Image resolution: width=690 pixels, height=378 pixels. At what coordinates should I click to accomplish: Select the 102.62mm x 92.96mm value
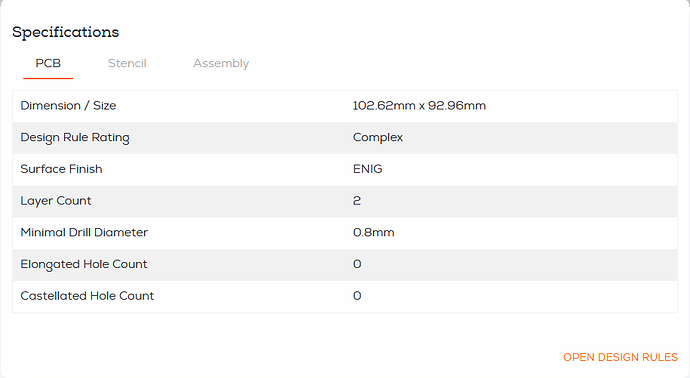click(419, 106)
